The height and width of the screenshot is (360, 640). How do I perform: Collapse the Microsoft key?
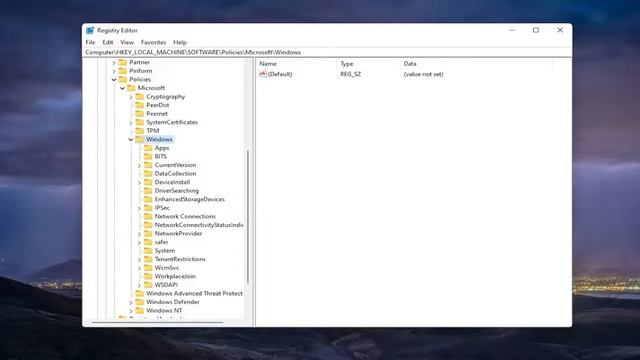[x=122, y=88]
